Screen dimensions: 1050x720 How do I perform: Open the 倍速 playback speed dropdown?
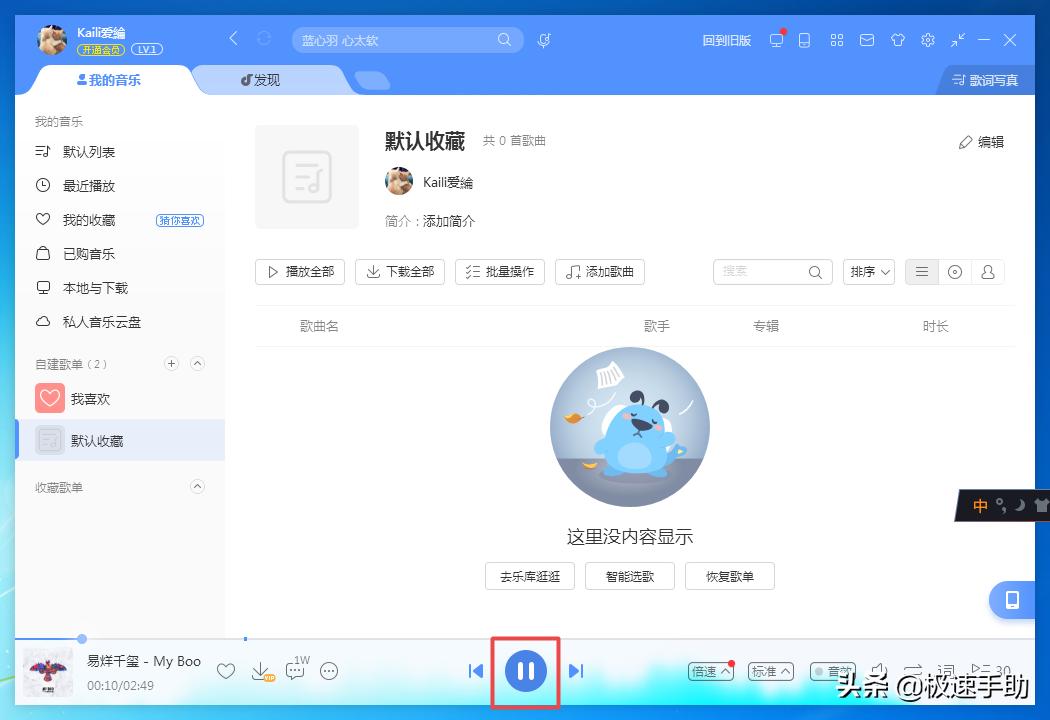[710, 671]
